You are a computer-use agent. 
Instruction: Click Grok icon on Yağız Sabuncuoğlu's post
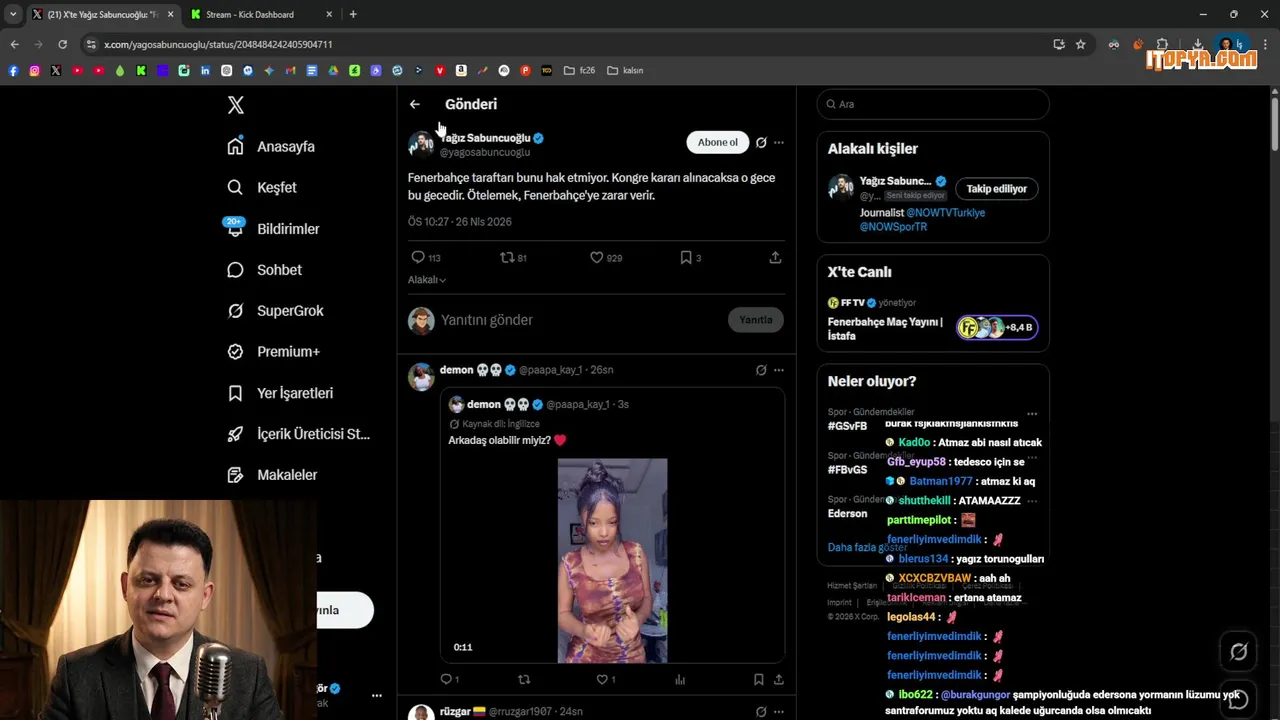(x=761, y=143)
